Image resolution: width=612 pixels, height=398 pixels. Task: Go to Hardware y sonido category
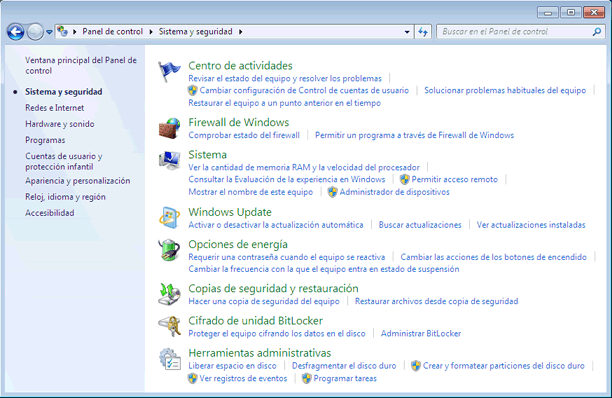tap(60, 124)
